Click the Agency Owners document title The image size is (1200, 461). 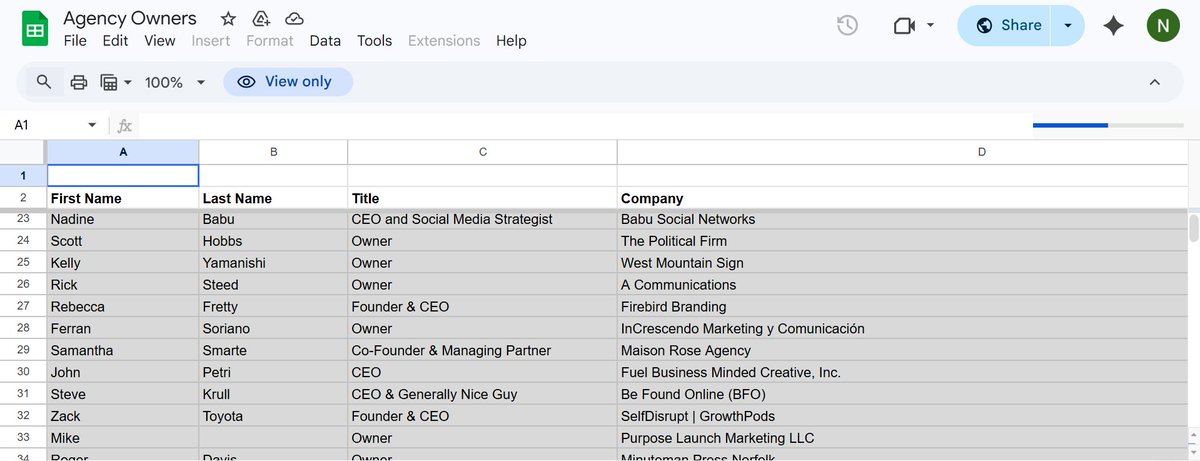coord(130,18)
